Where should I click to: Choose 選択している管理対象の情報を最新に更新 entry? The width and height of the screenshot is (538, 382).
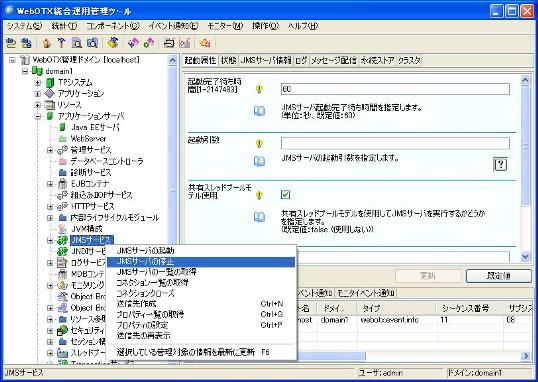point(201,352)
